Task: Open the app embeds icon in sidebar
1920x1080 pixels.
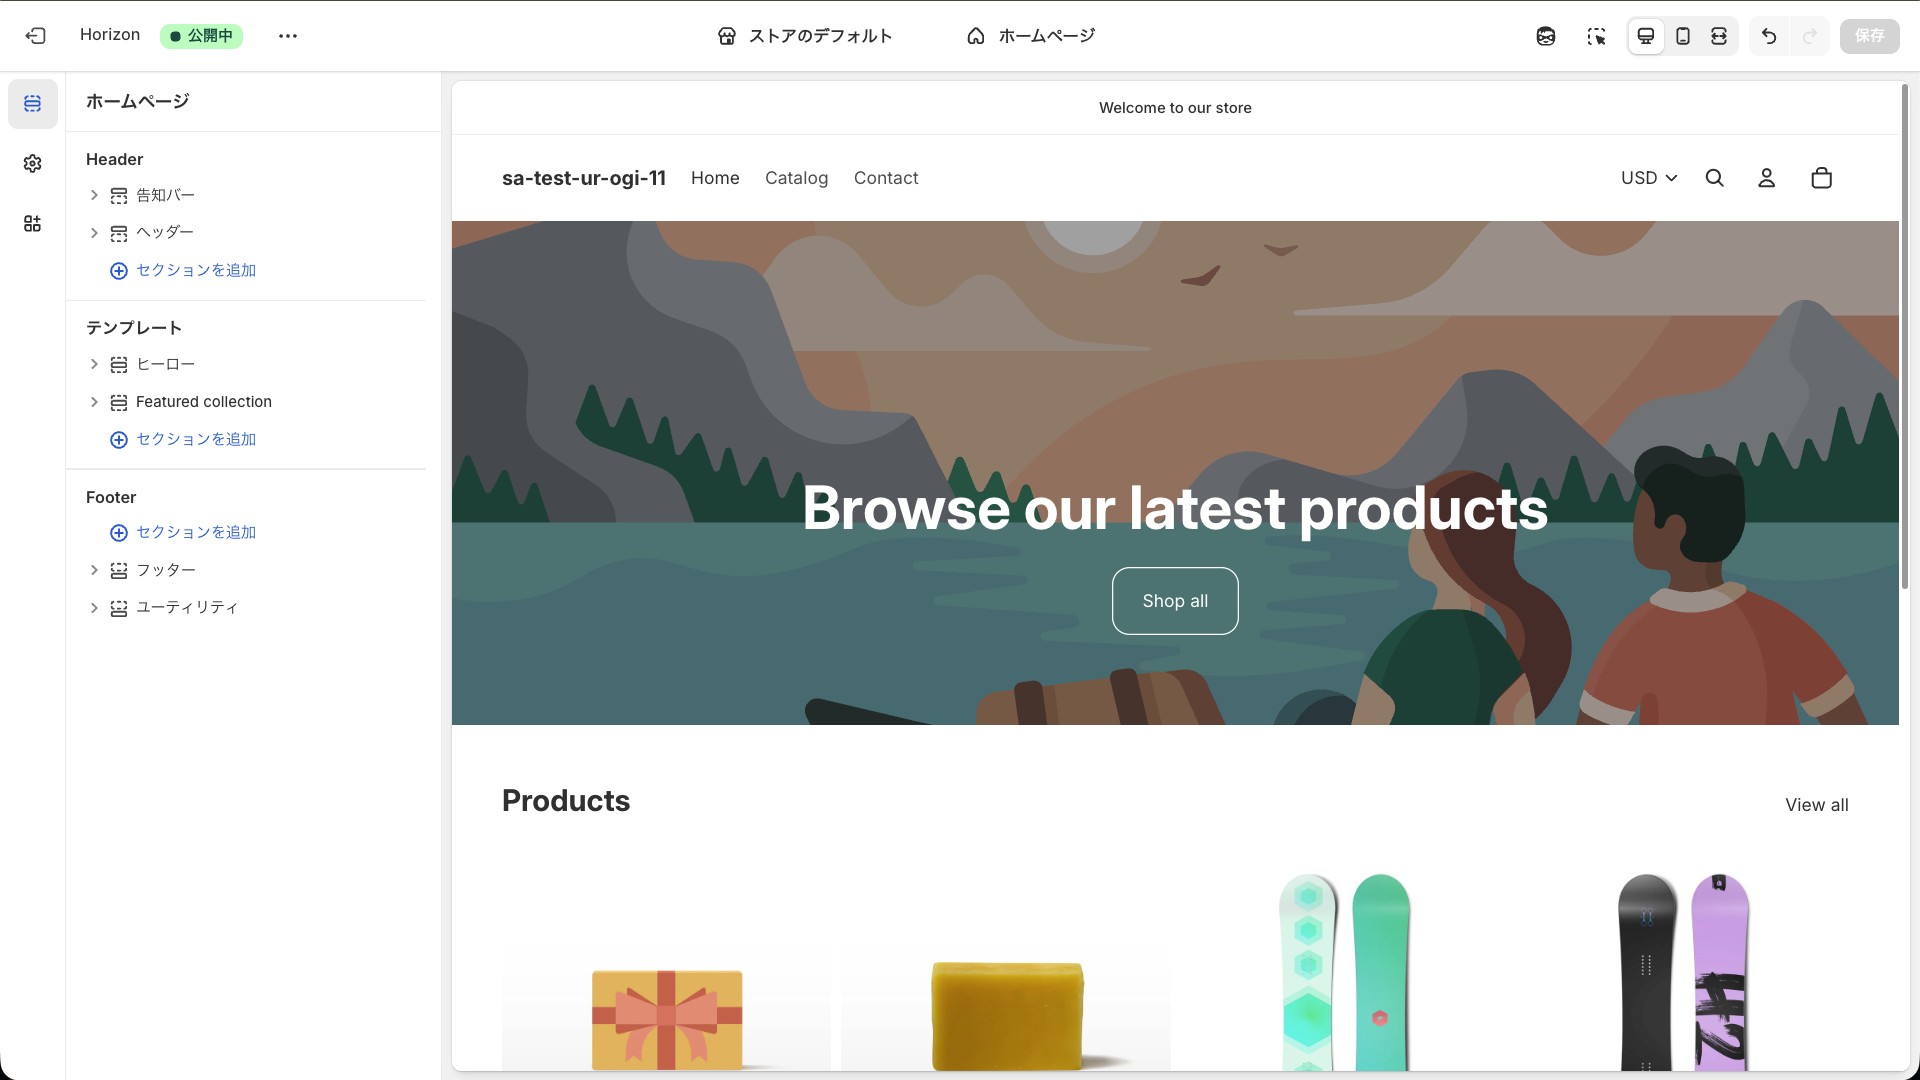Action: tap(33, 224)
